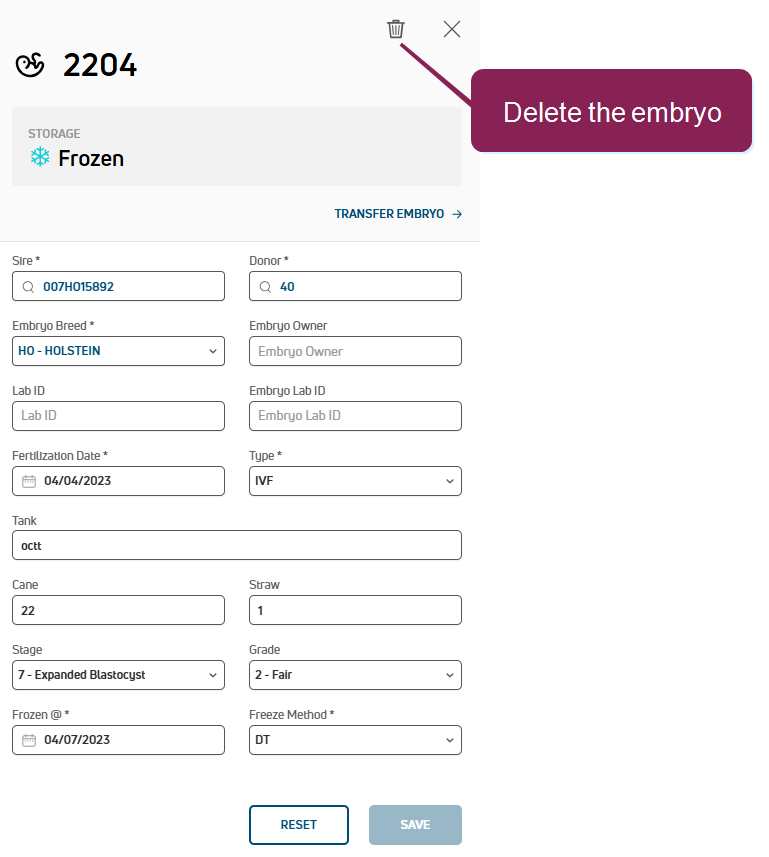Click the search icon in Sire field
769x857 pixels.
[29, 287]
